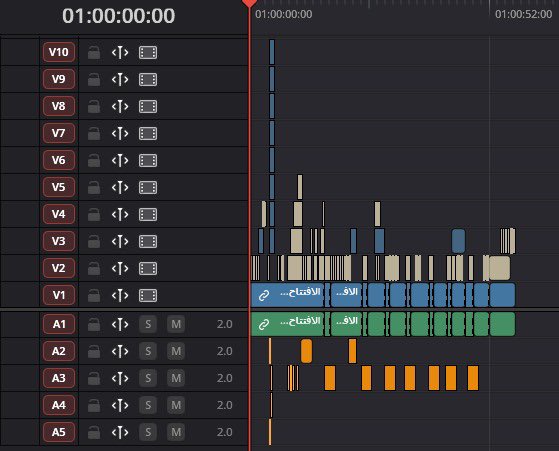Toggle auto track selector on V1

click(120, 295)
